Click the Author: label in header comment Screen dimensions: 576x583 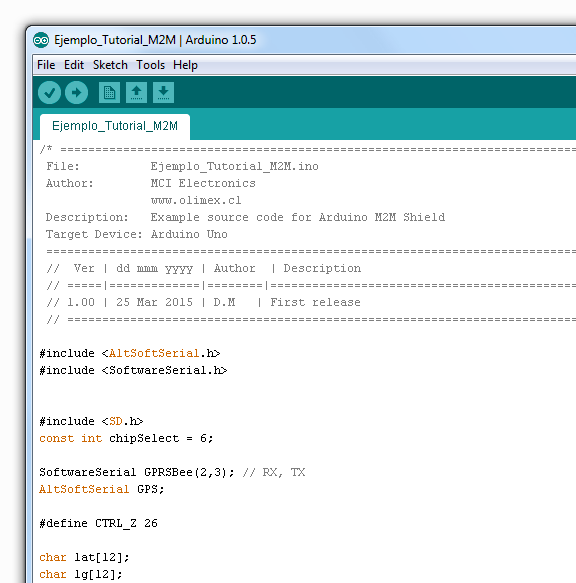(x=70, y=183)
